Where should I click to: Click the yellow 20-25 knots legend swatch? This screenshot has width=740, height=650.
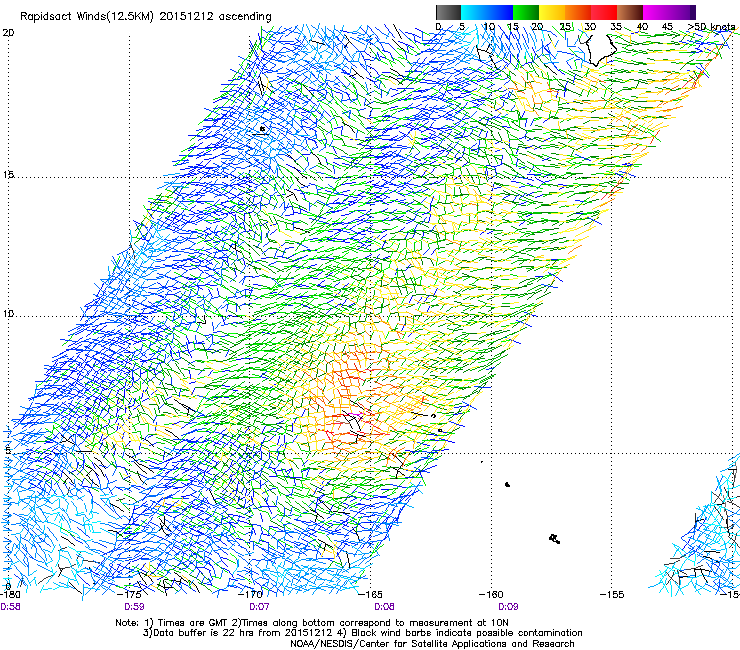coord(552,12)
